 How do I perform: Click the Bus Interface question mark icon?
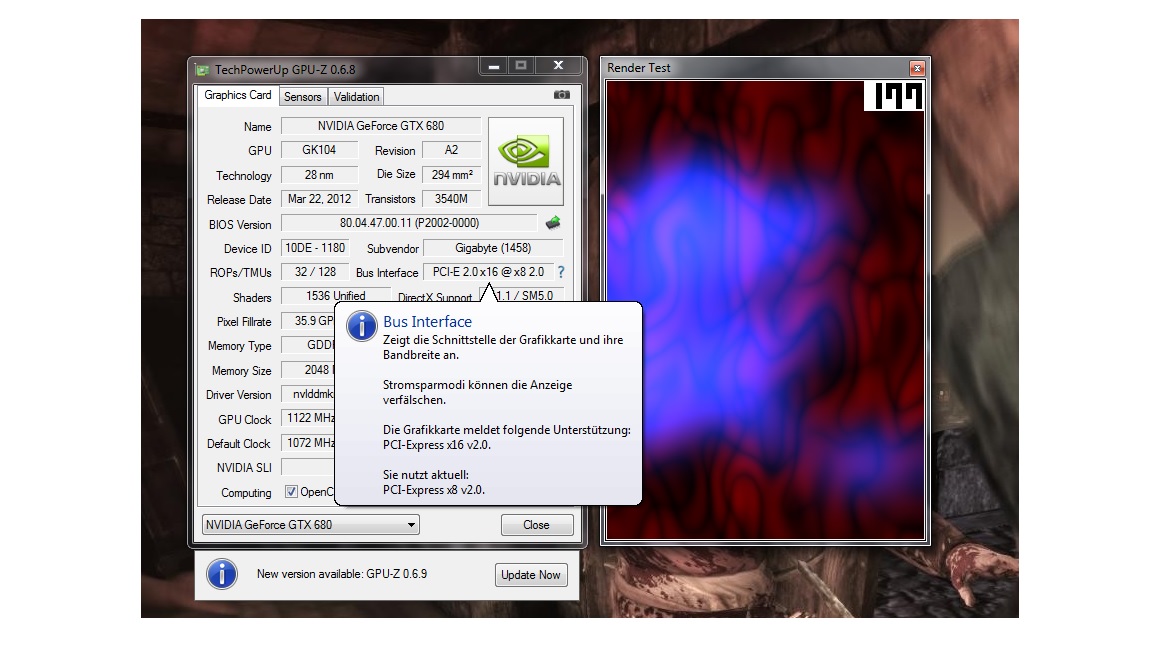point(561,272)
